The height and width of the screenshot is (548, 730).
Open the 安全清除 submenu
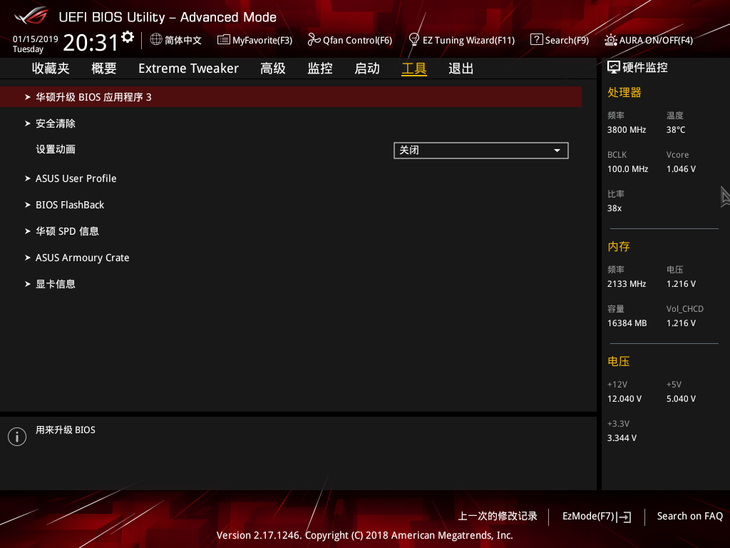(55, 123)
